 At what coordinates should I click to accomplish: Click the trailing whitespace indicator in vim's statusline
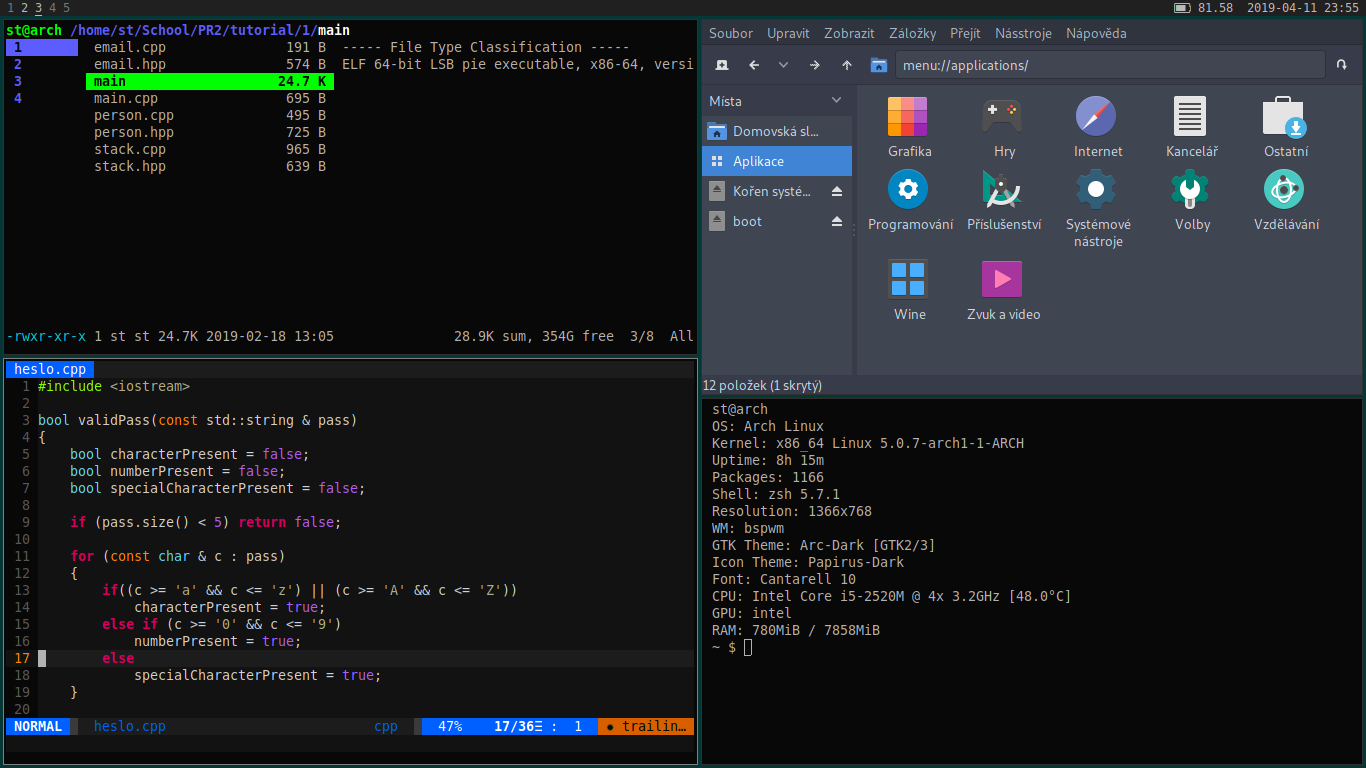pos(645,726)
